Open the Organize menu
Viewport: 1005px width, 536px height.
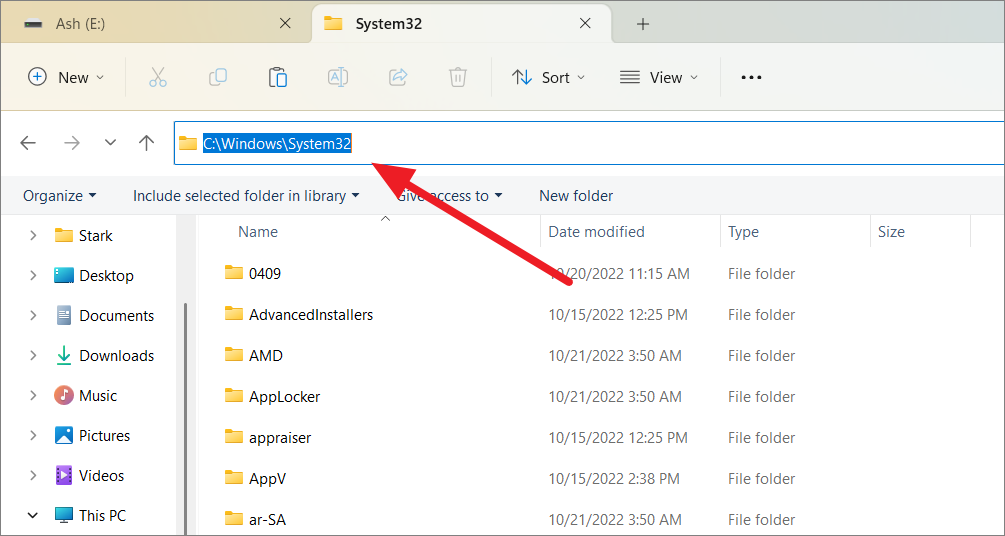(x=60, y=196)
